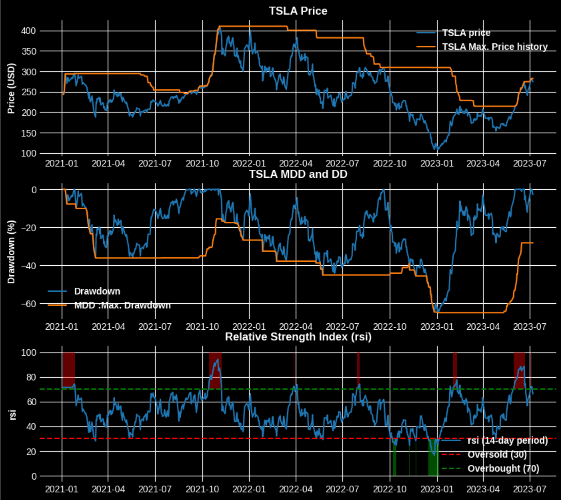561x500 pixels.
Task: Click the 100 tick on the Price (USD) axis
Action: 28,154
